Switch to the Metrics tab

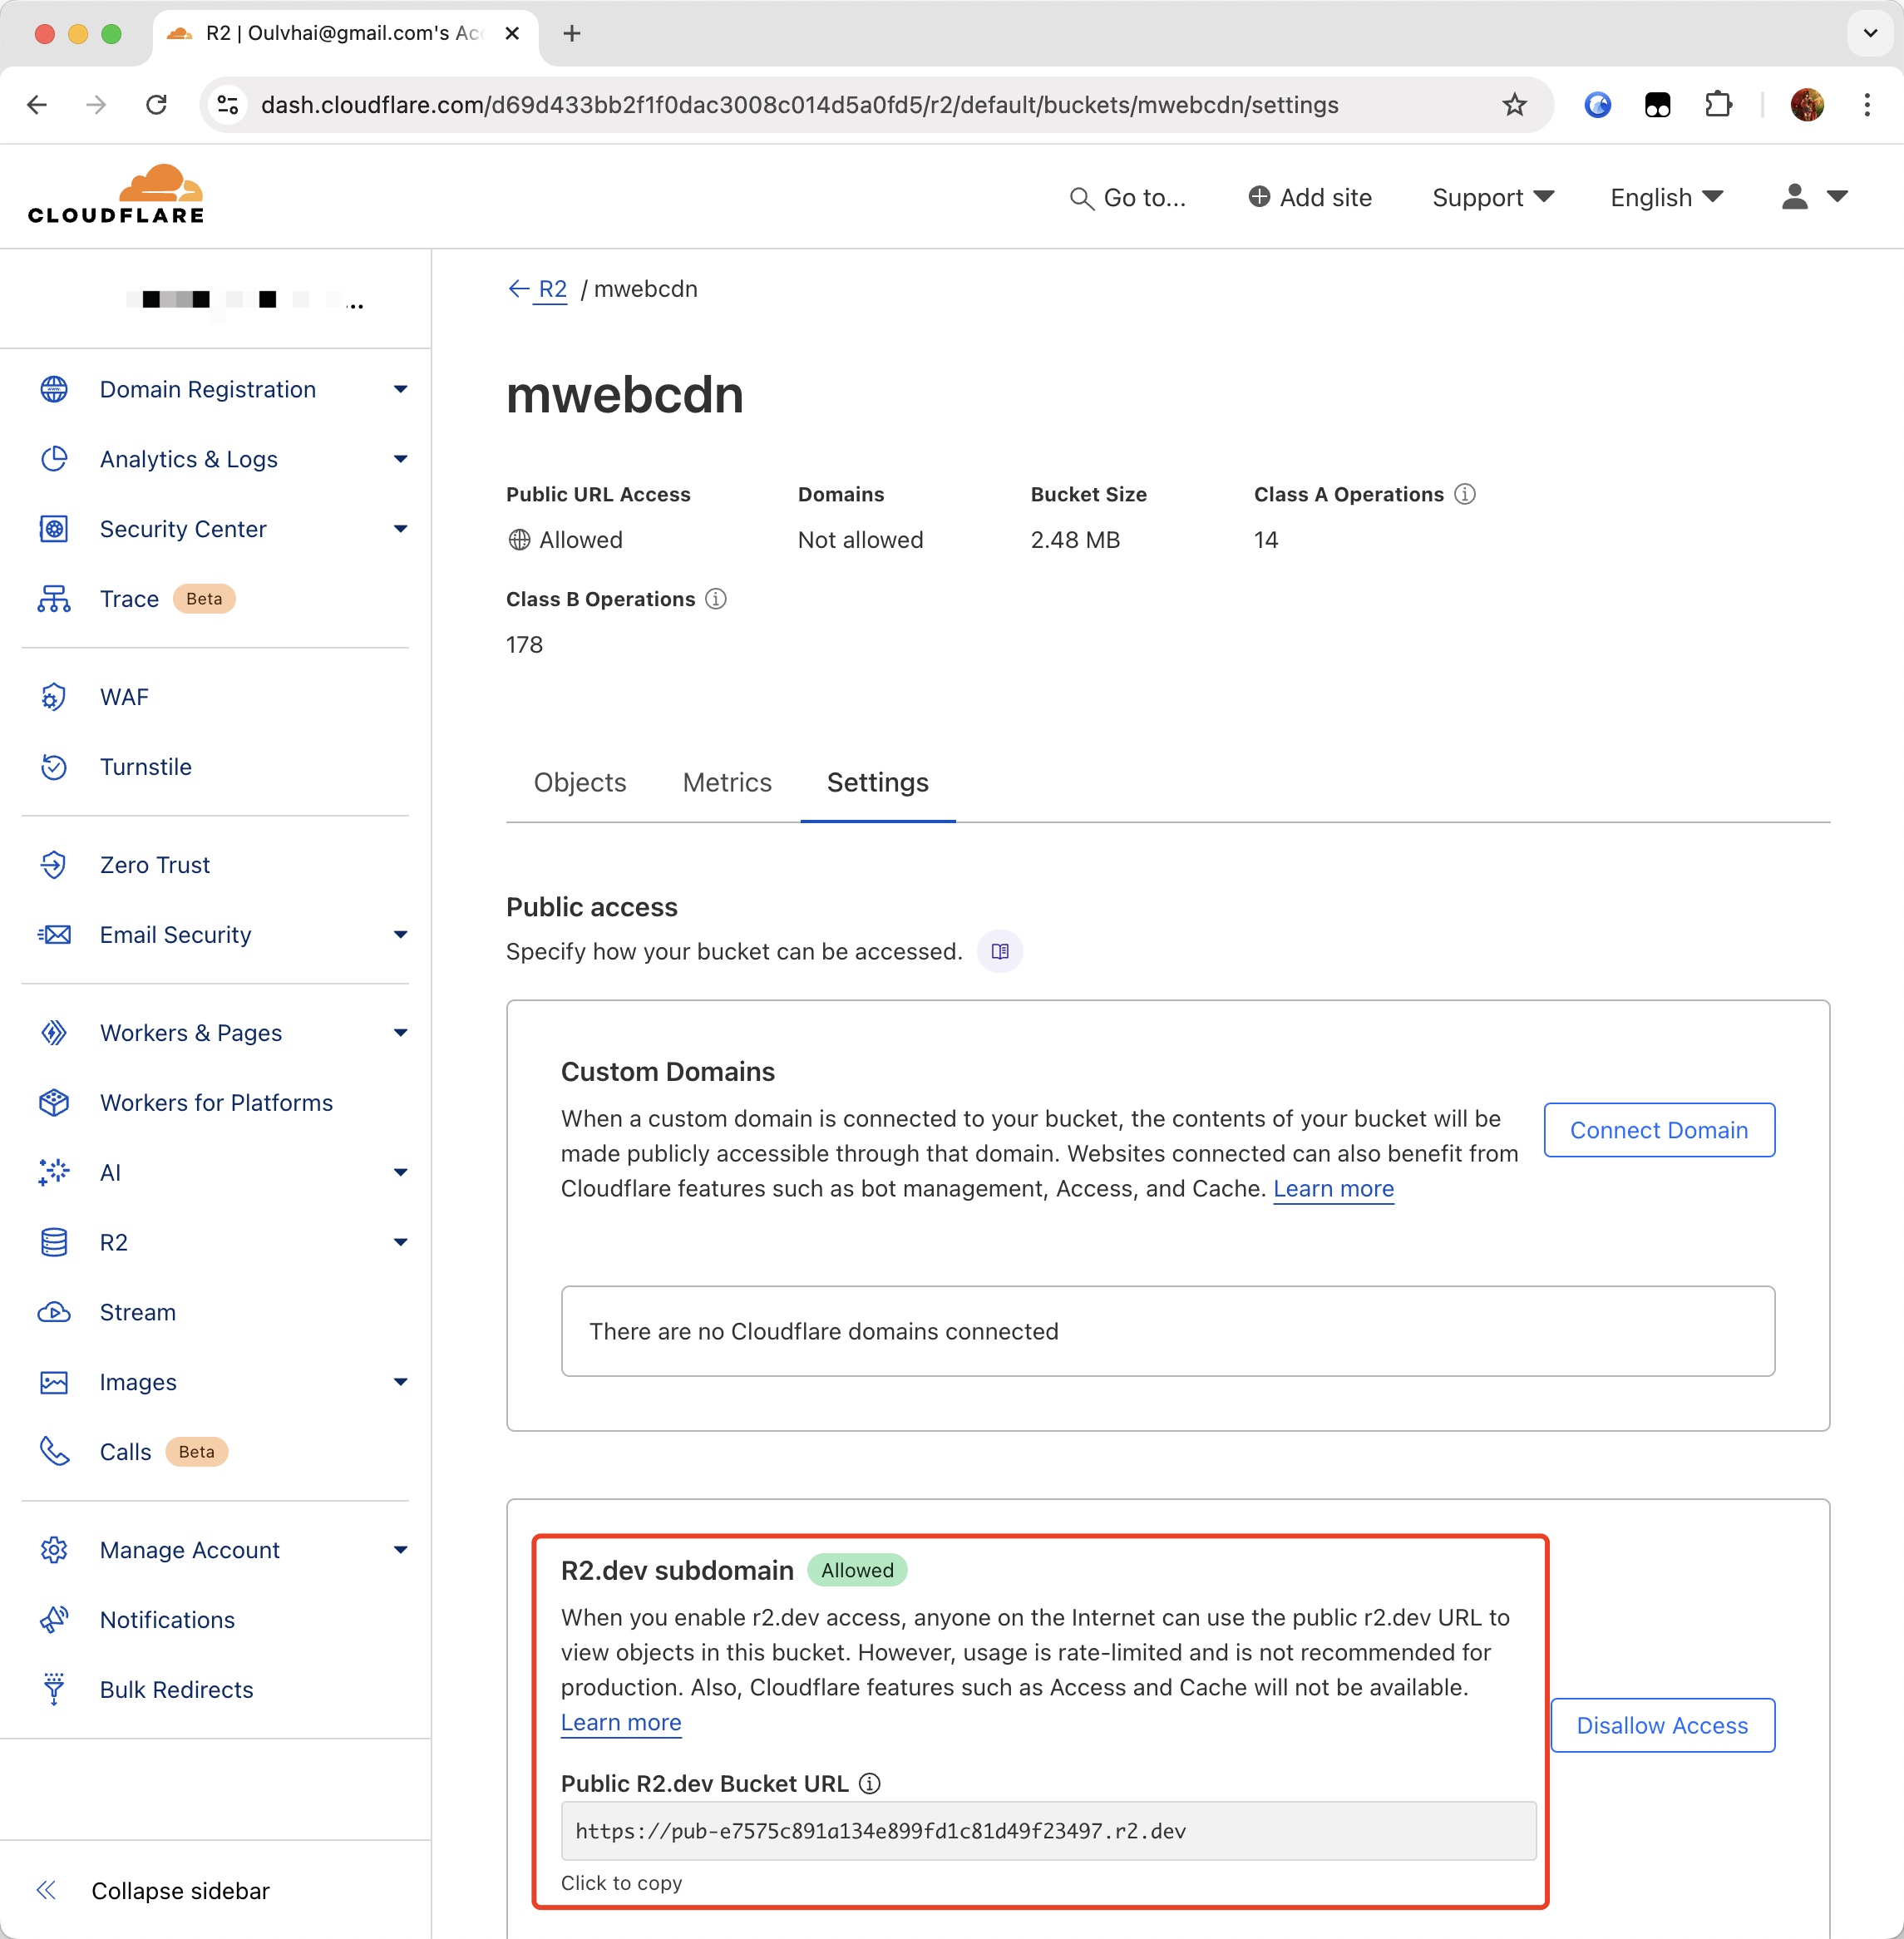[x=727, y=782]
